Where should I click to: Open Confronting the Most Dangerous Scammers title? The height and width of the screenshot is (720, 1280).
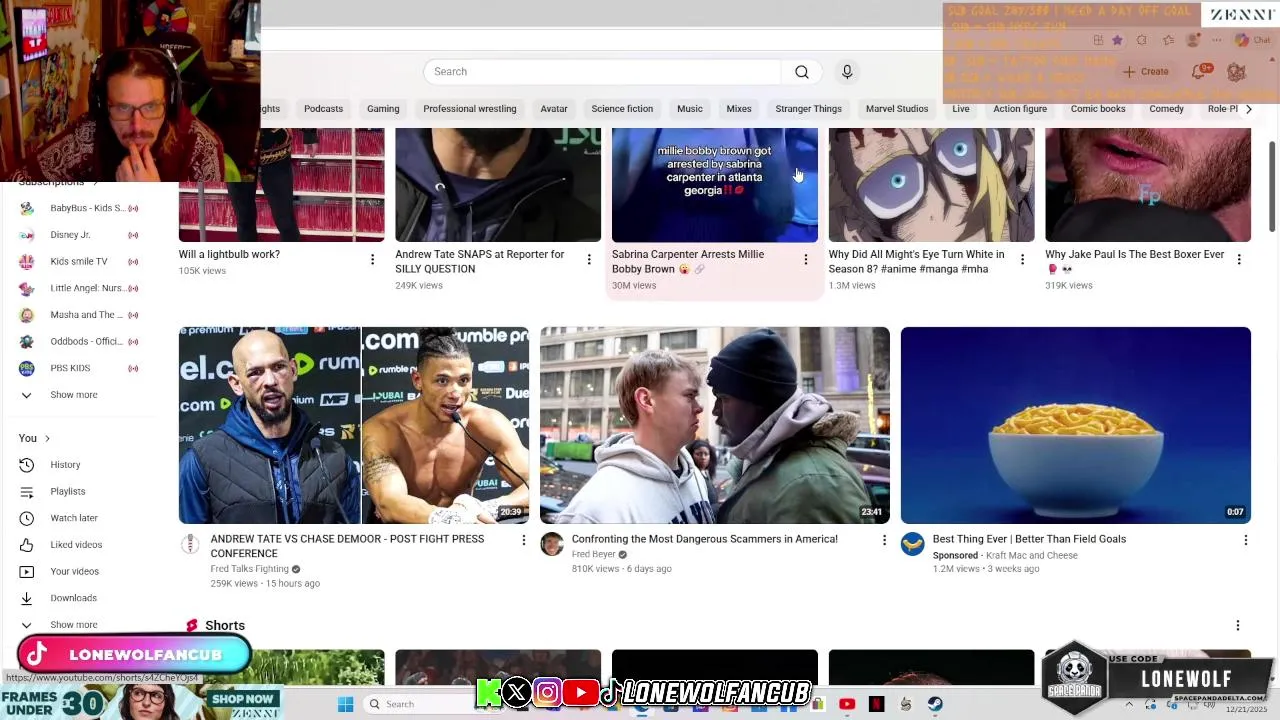(704, 539)
